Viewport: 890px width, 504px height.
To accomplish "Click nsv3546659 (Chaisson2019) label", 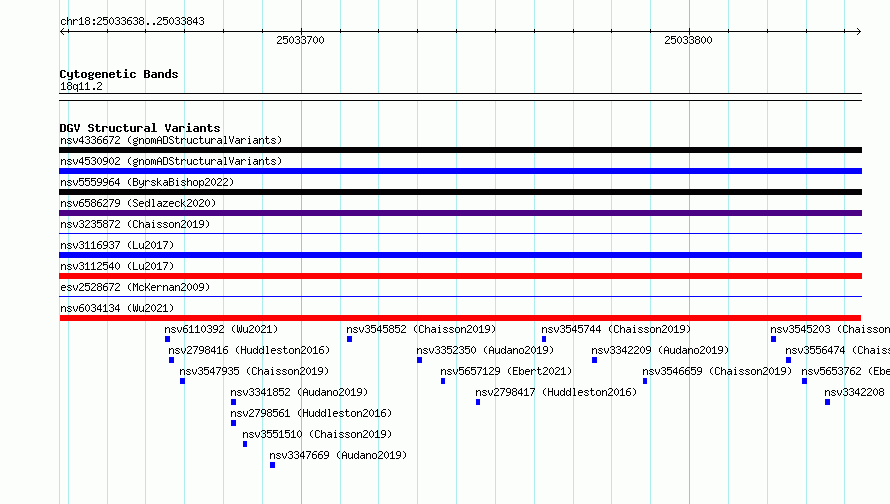I will [717, 371].
